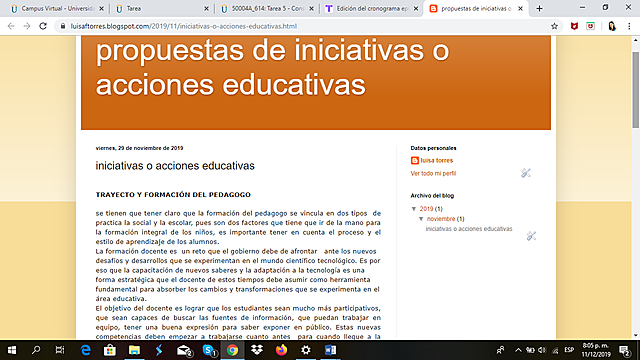This screenshot has width=640, height=360.
Task: Collapse the noviembre archive month
Action: coord(421,219)
